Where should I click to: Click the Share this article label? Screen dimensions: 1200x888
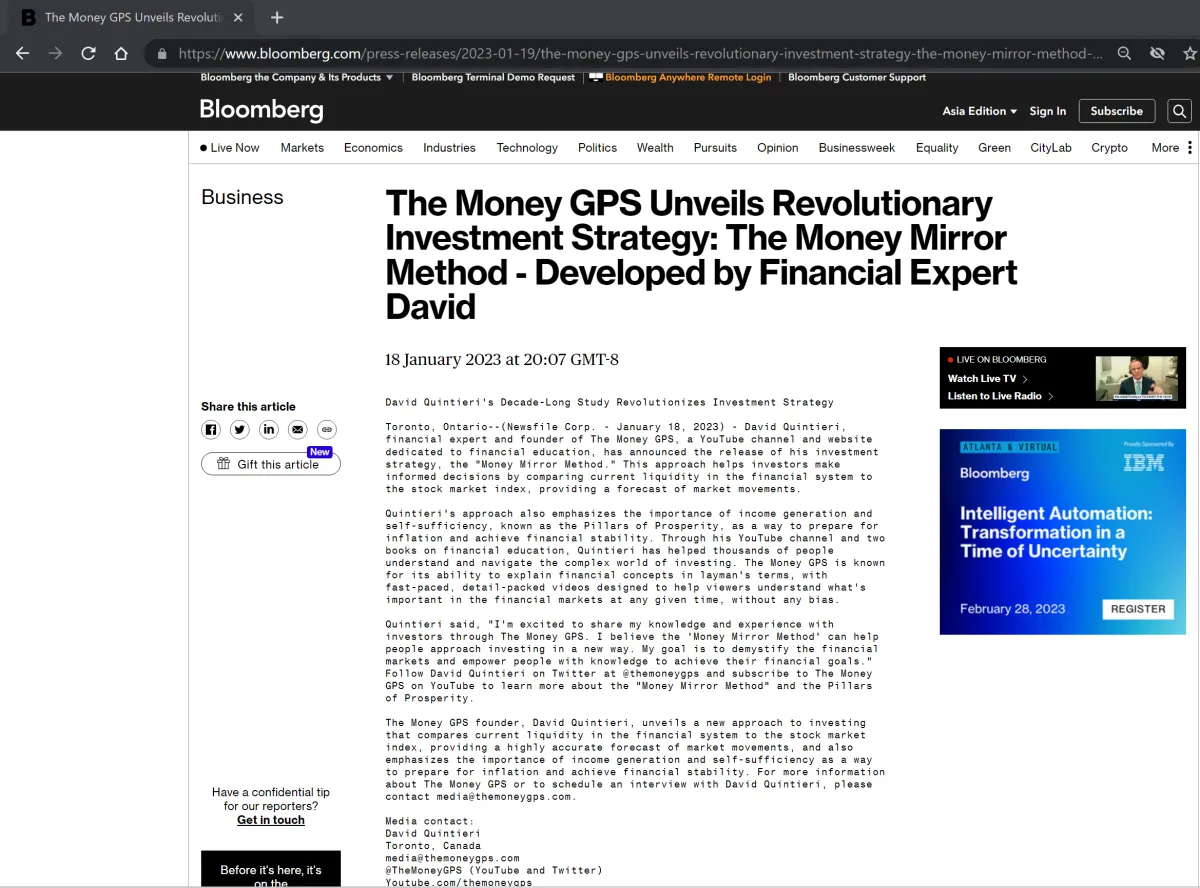[248, 406]
